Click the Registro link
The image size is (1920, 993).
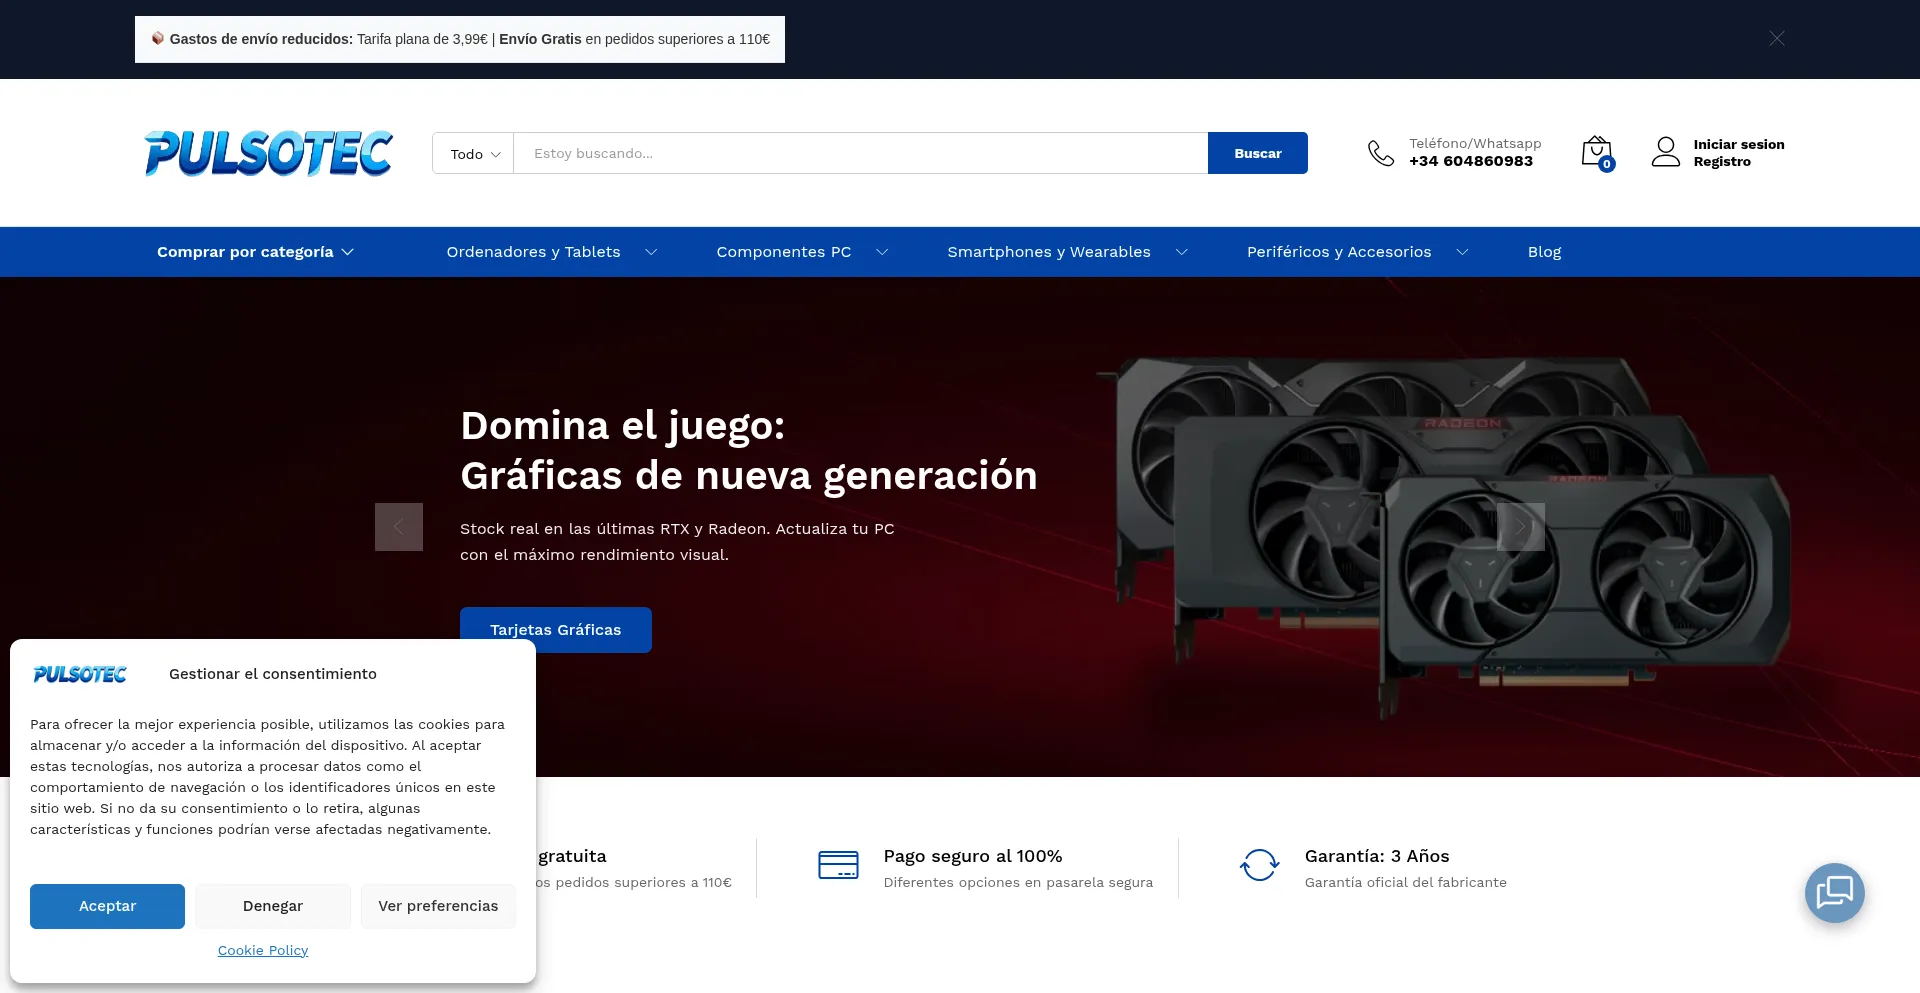click(x=1722, y=161)
